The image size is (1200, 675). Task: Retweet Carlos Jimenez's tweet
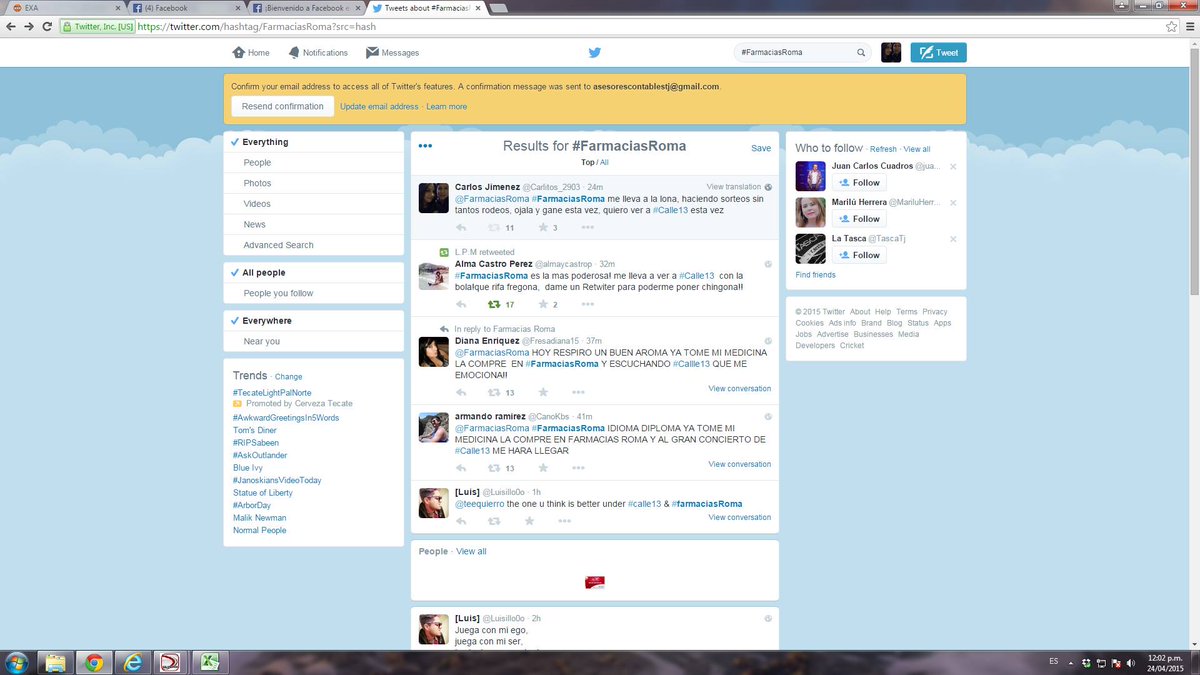(492, 228)
